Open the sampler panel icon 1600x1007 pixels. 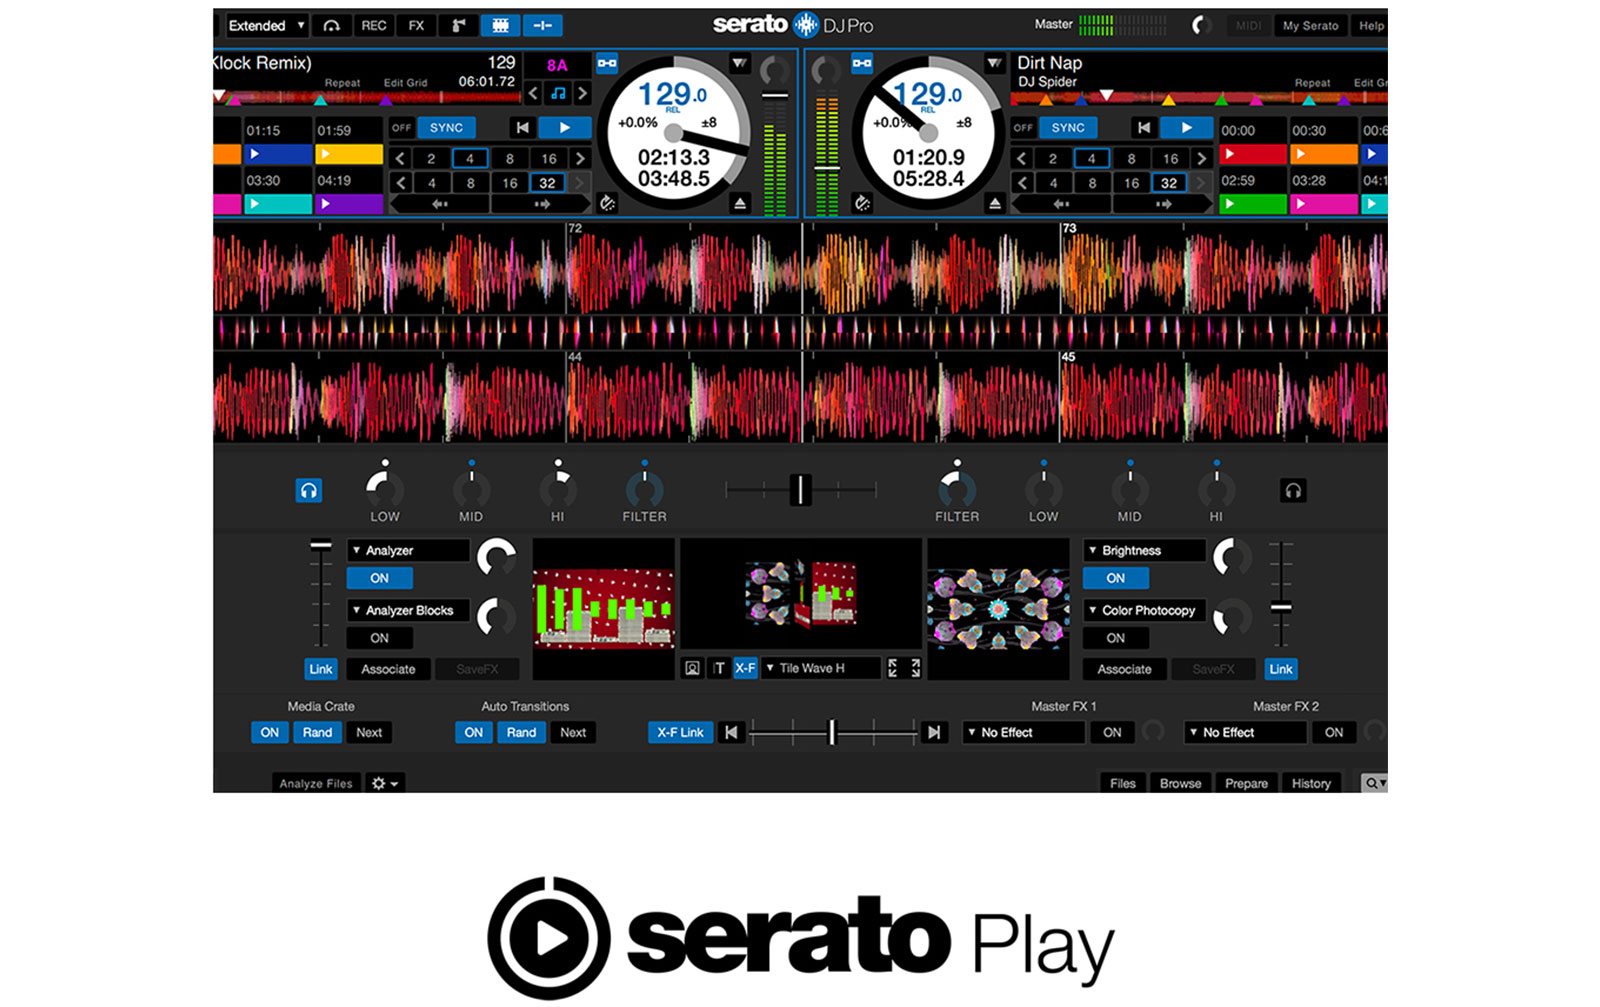pyautogui.click(x=458, y=25)
